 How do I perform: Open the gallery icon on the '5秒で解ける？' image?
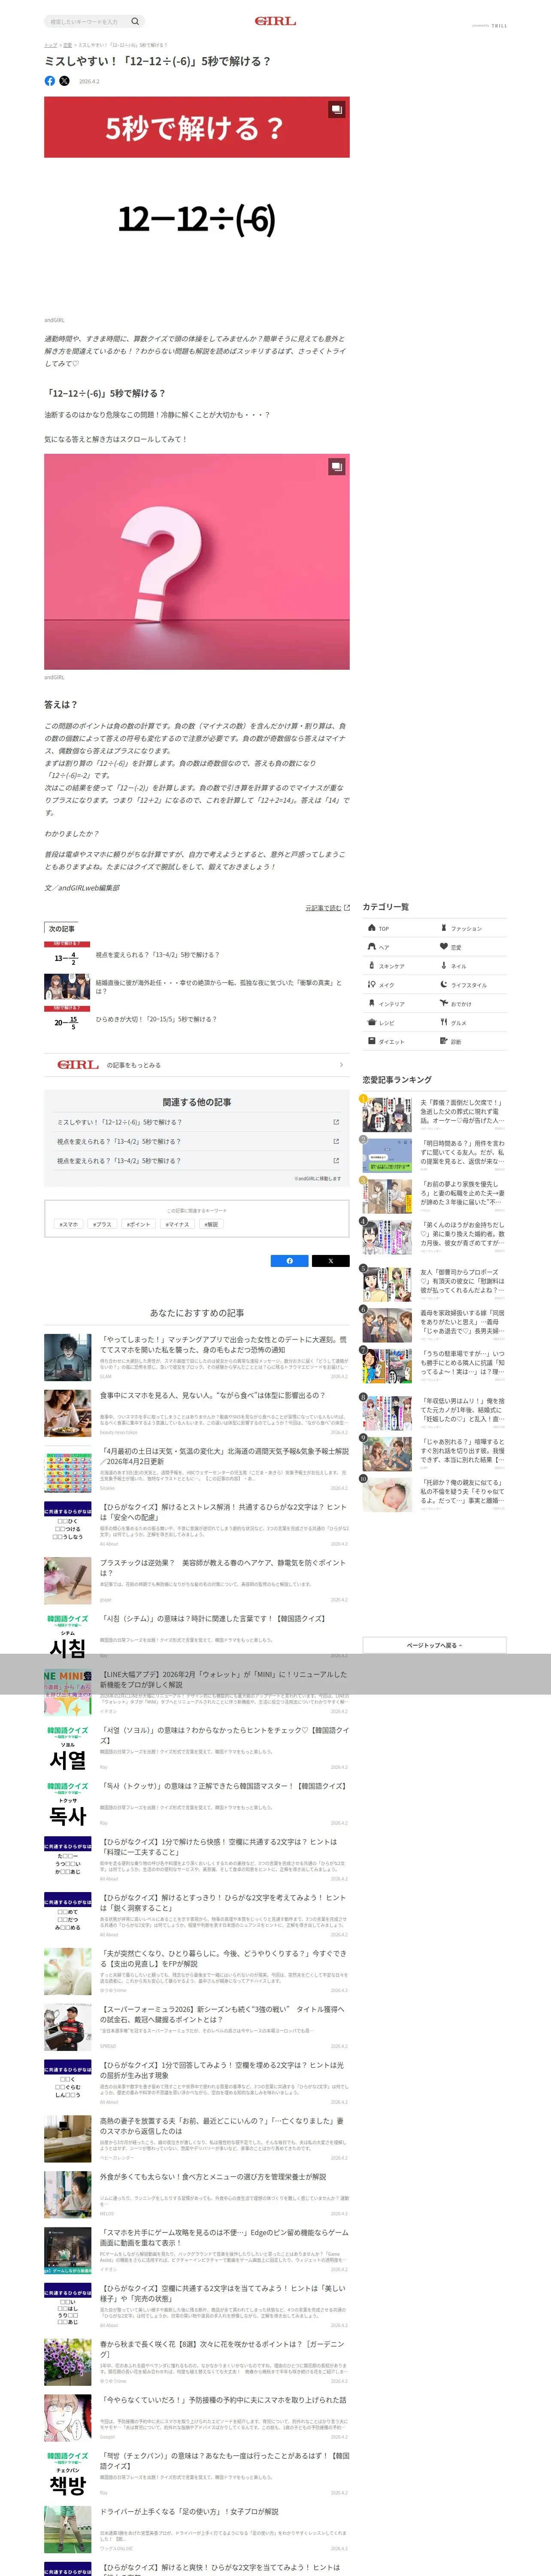[337, 109]
